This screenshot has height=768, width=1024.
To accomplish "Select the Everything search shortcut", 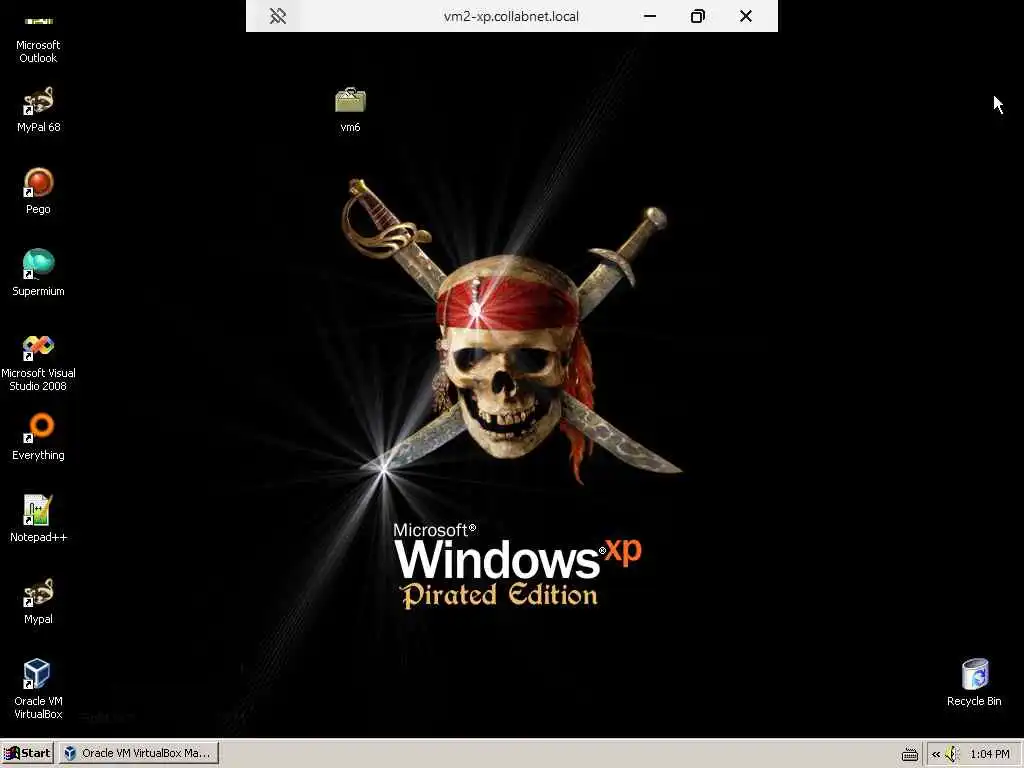I will pos(38,438).
